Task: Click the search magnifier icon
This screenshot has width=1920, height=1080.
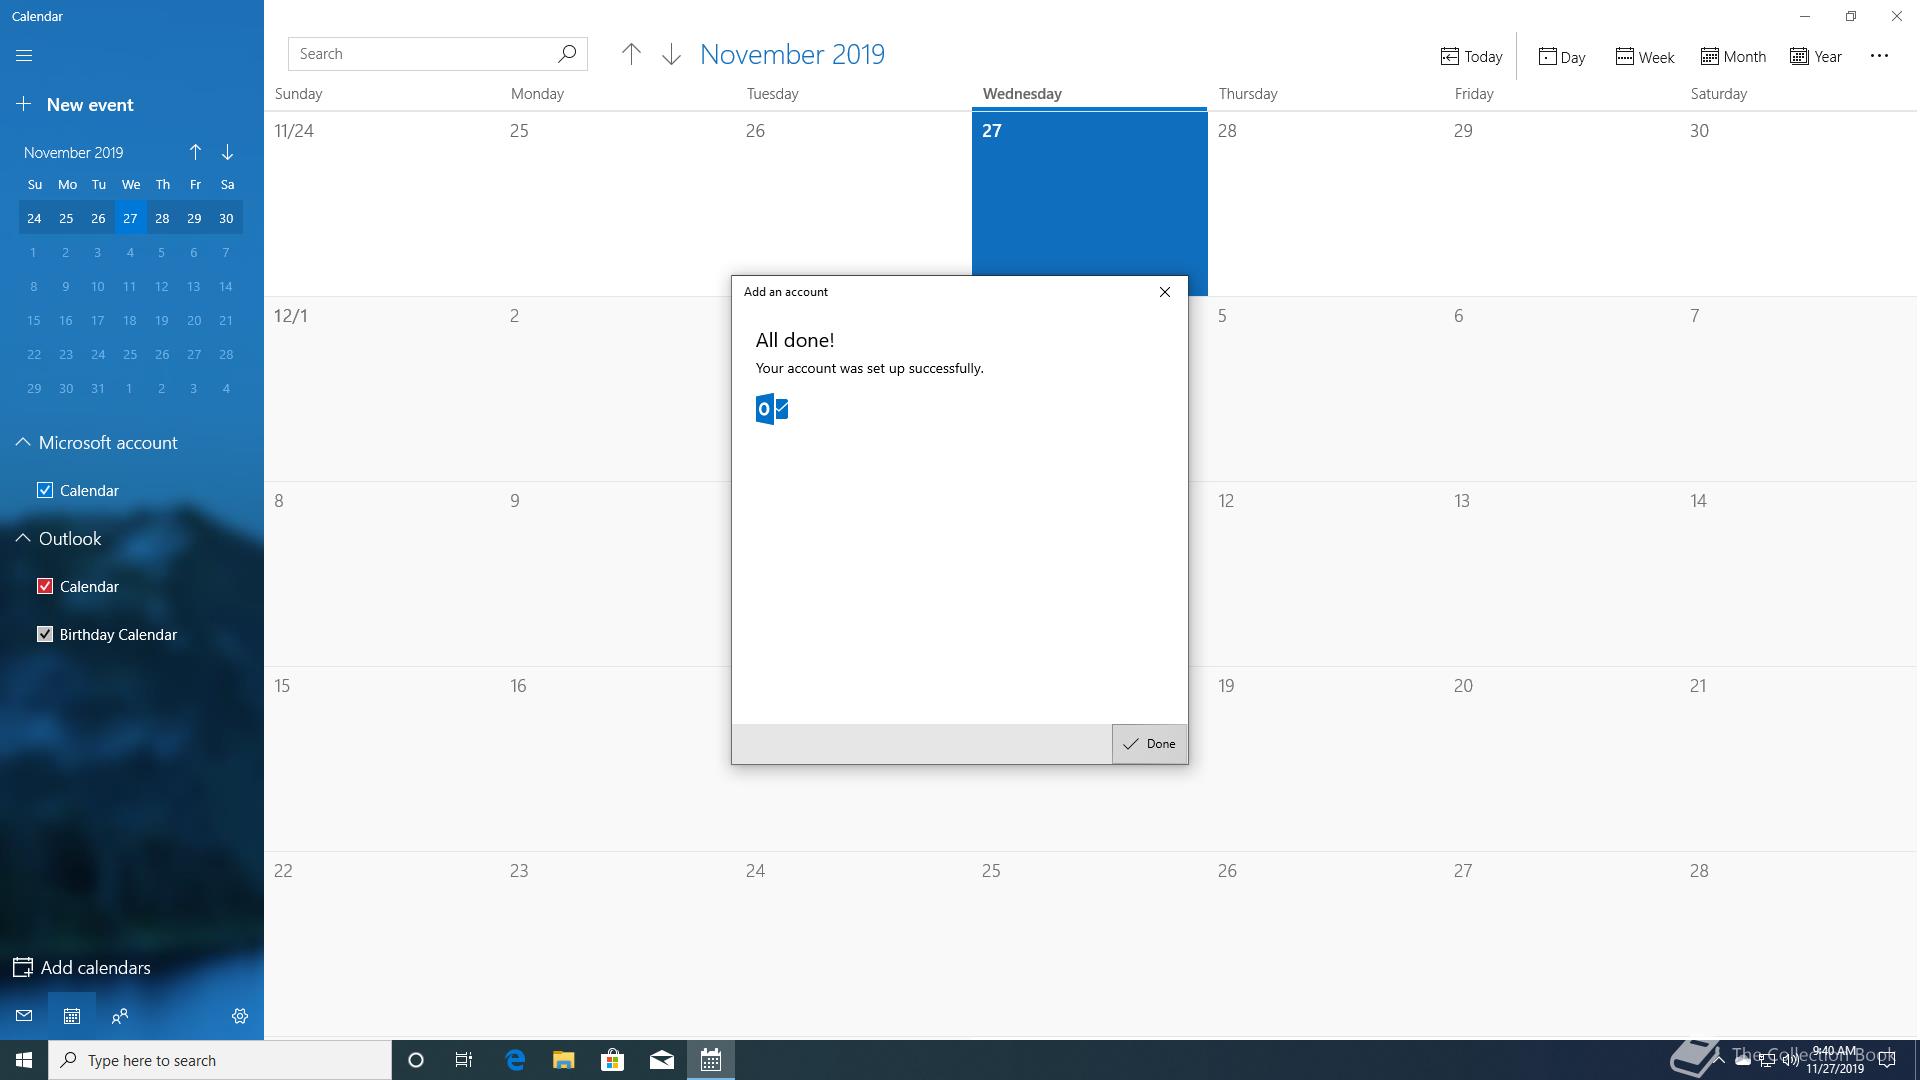Action: tap(567, 54)
